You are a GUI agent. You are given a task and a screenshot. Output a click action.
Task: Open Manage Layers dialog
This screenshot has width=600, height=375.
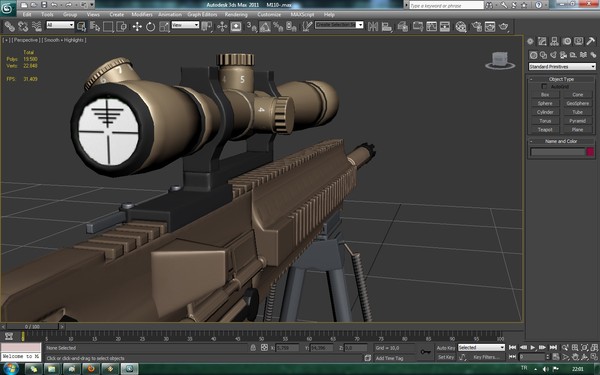[x=403, y=26]
